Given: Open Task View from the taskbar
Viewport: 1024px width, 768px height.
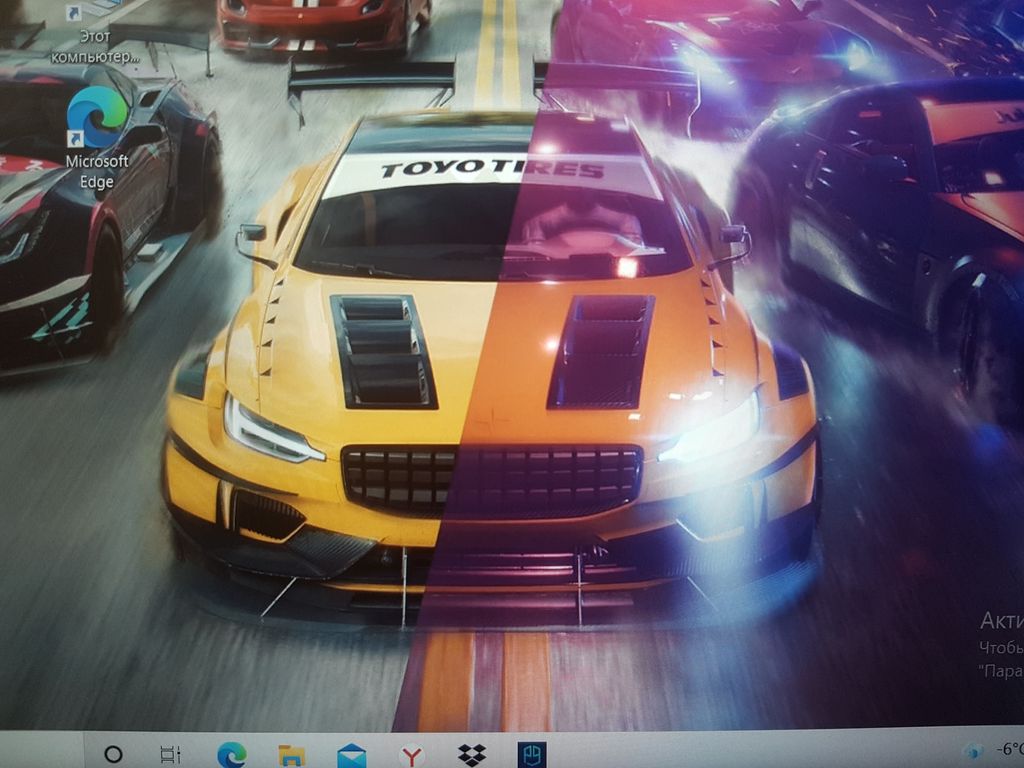Looking at the screenshot, I should tap(171, 754).
